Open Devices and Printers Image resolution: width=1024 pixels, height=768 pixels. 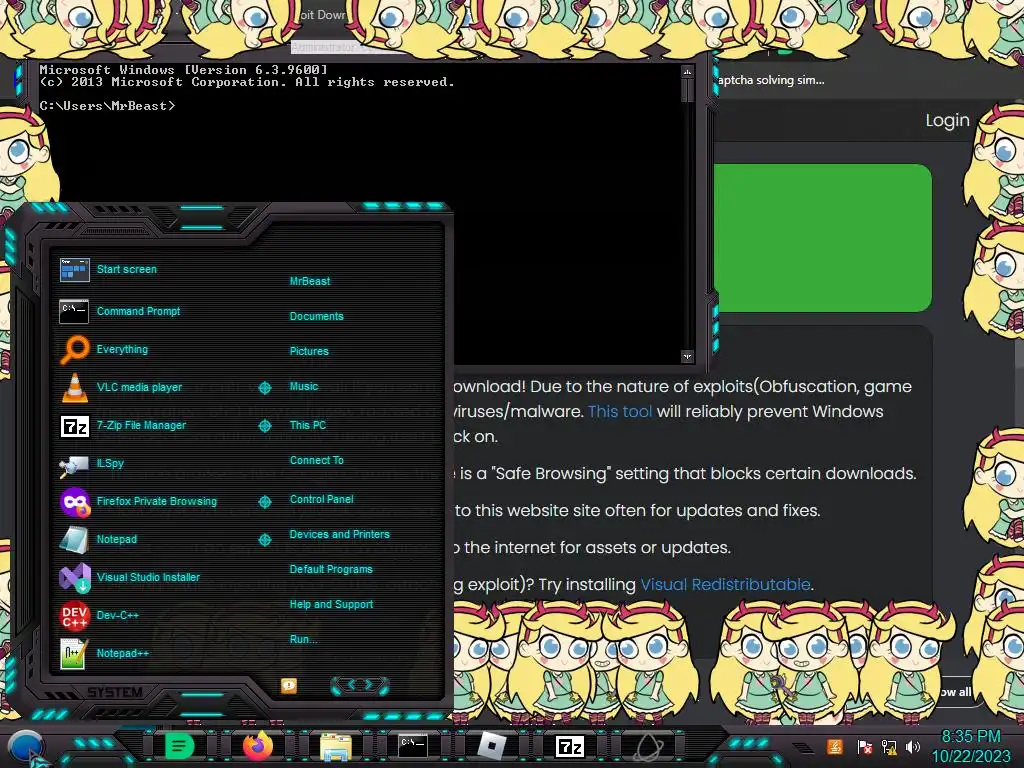pos(339,534)
